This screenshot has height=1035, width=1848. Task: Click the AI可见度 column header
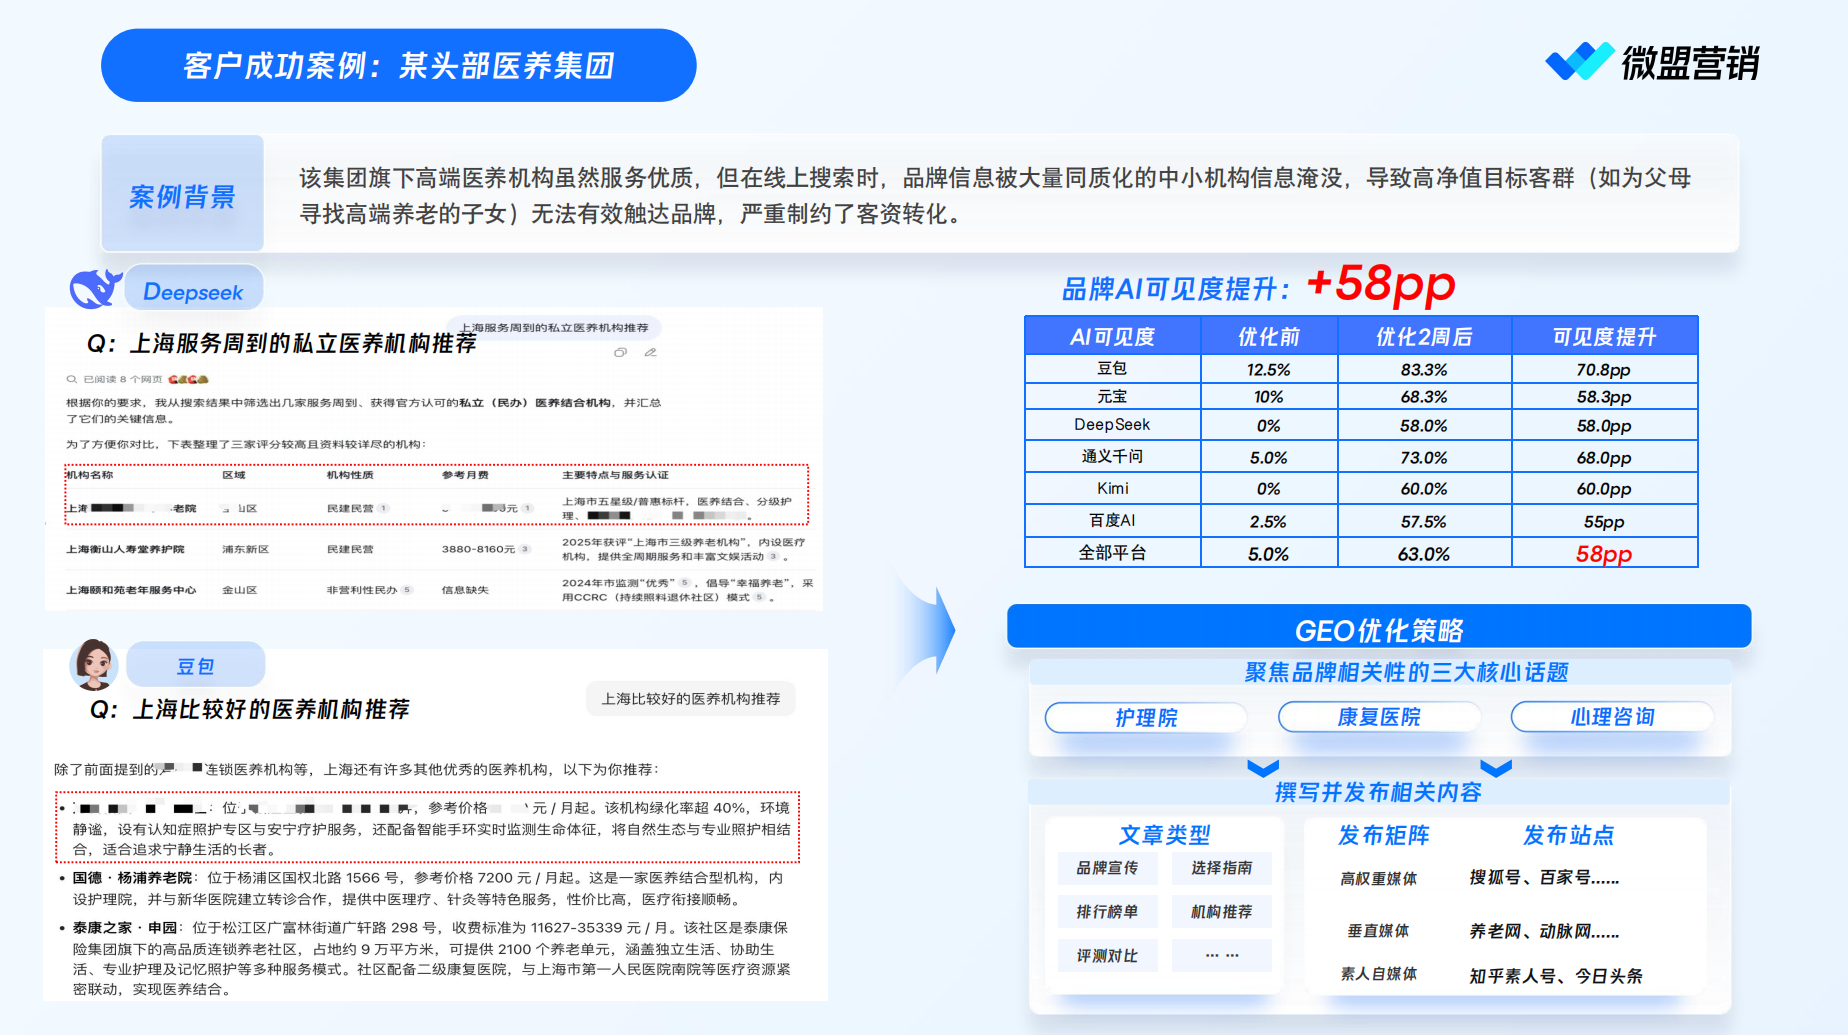[1112, 337]
